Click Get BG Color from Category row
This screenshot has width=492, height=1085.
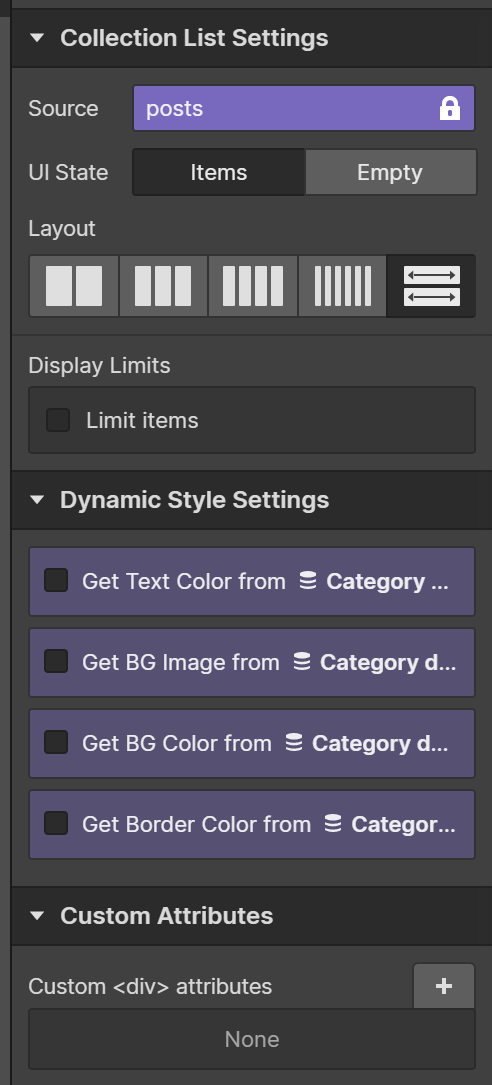pos(252,743)
